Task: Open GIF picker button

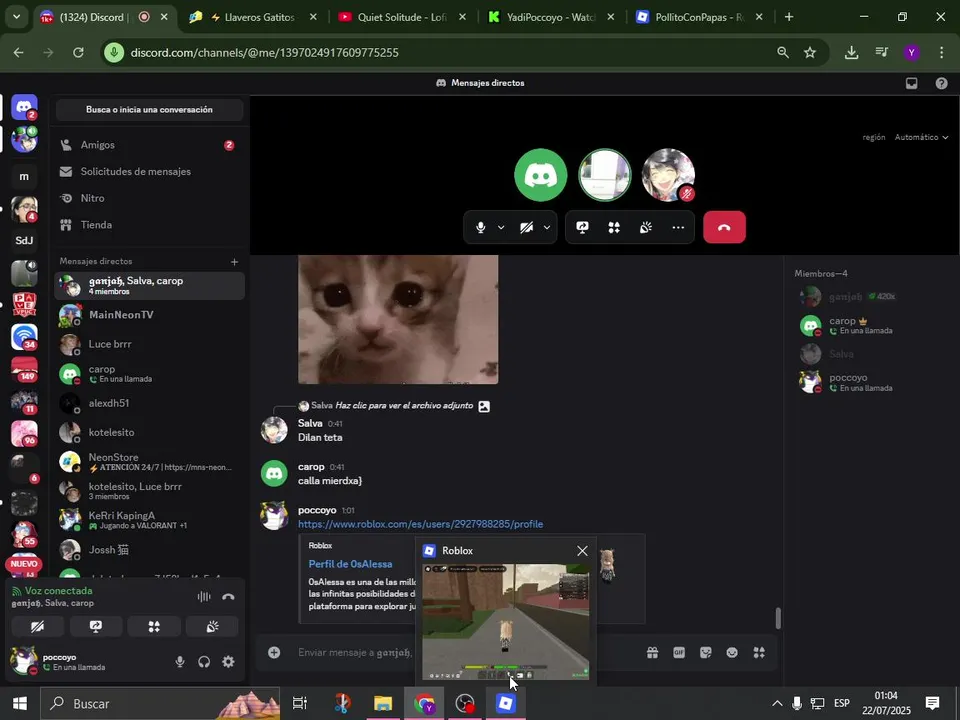Action: coord(679,653)
